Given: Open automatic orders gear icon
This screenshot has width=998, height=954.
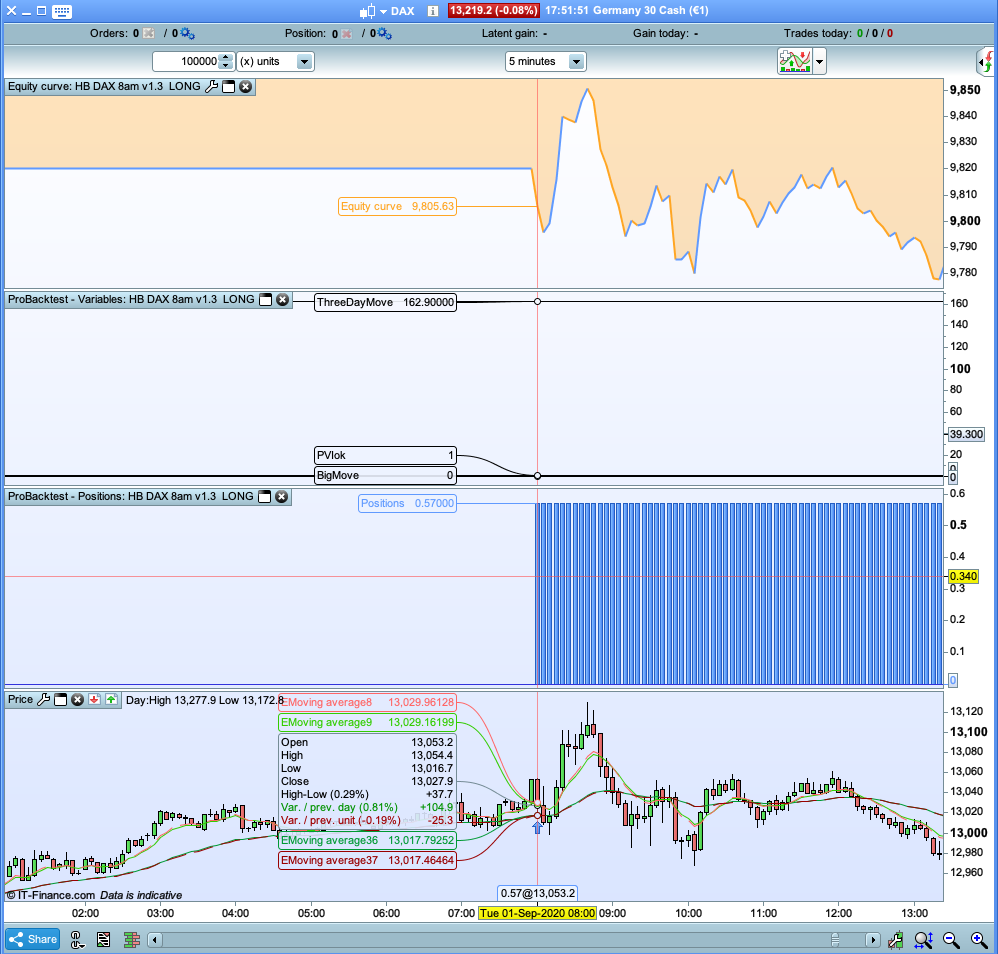Looking at the screenshot, I should tap(187, 33).
